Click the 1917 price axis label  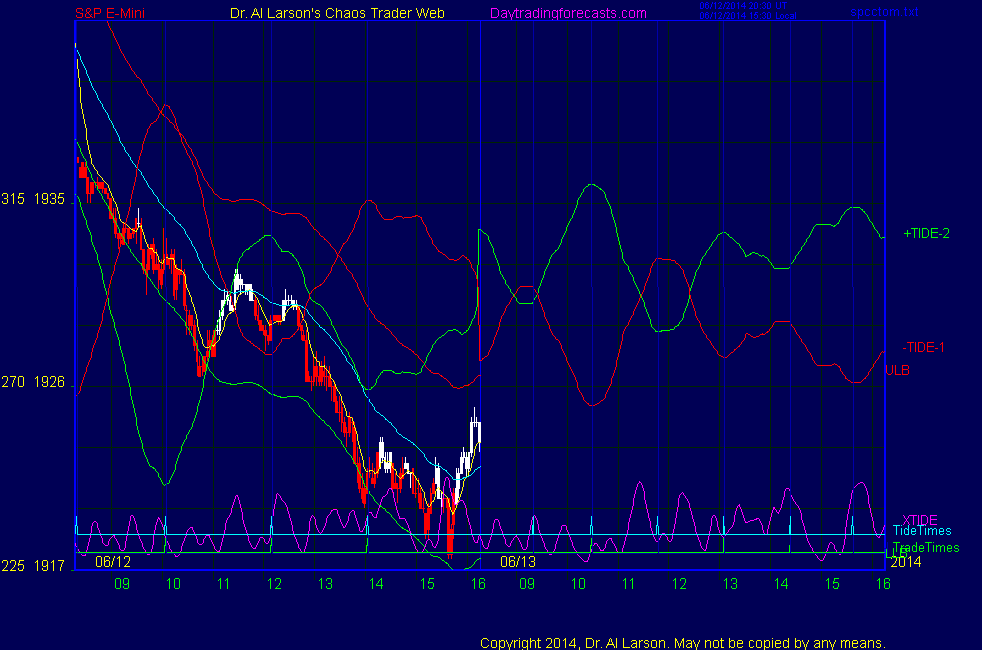[x=50, y=565]
